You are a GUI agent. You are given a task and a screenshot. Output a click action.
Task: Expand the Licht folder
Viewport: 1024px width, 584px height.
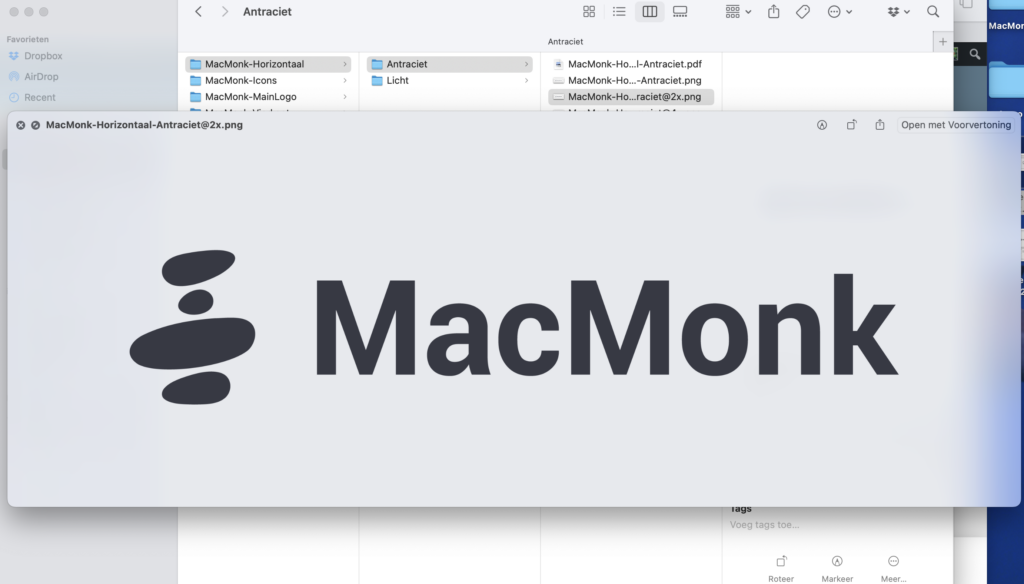pyautogui.click(x=398, y=80)
